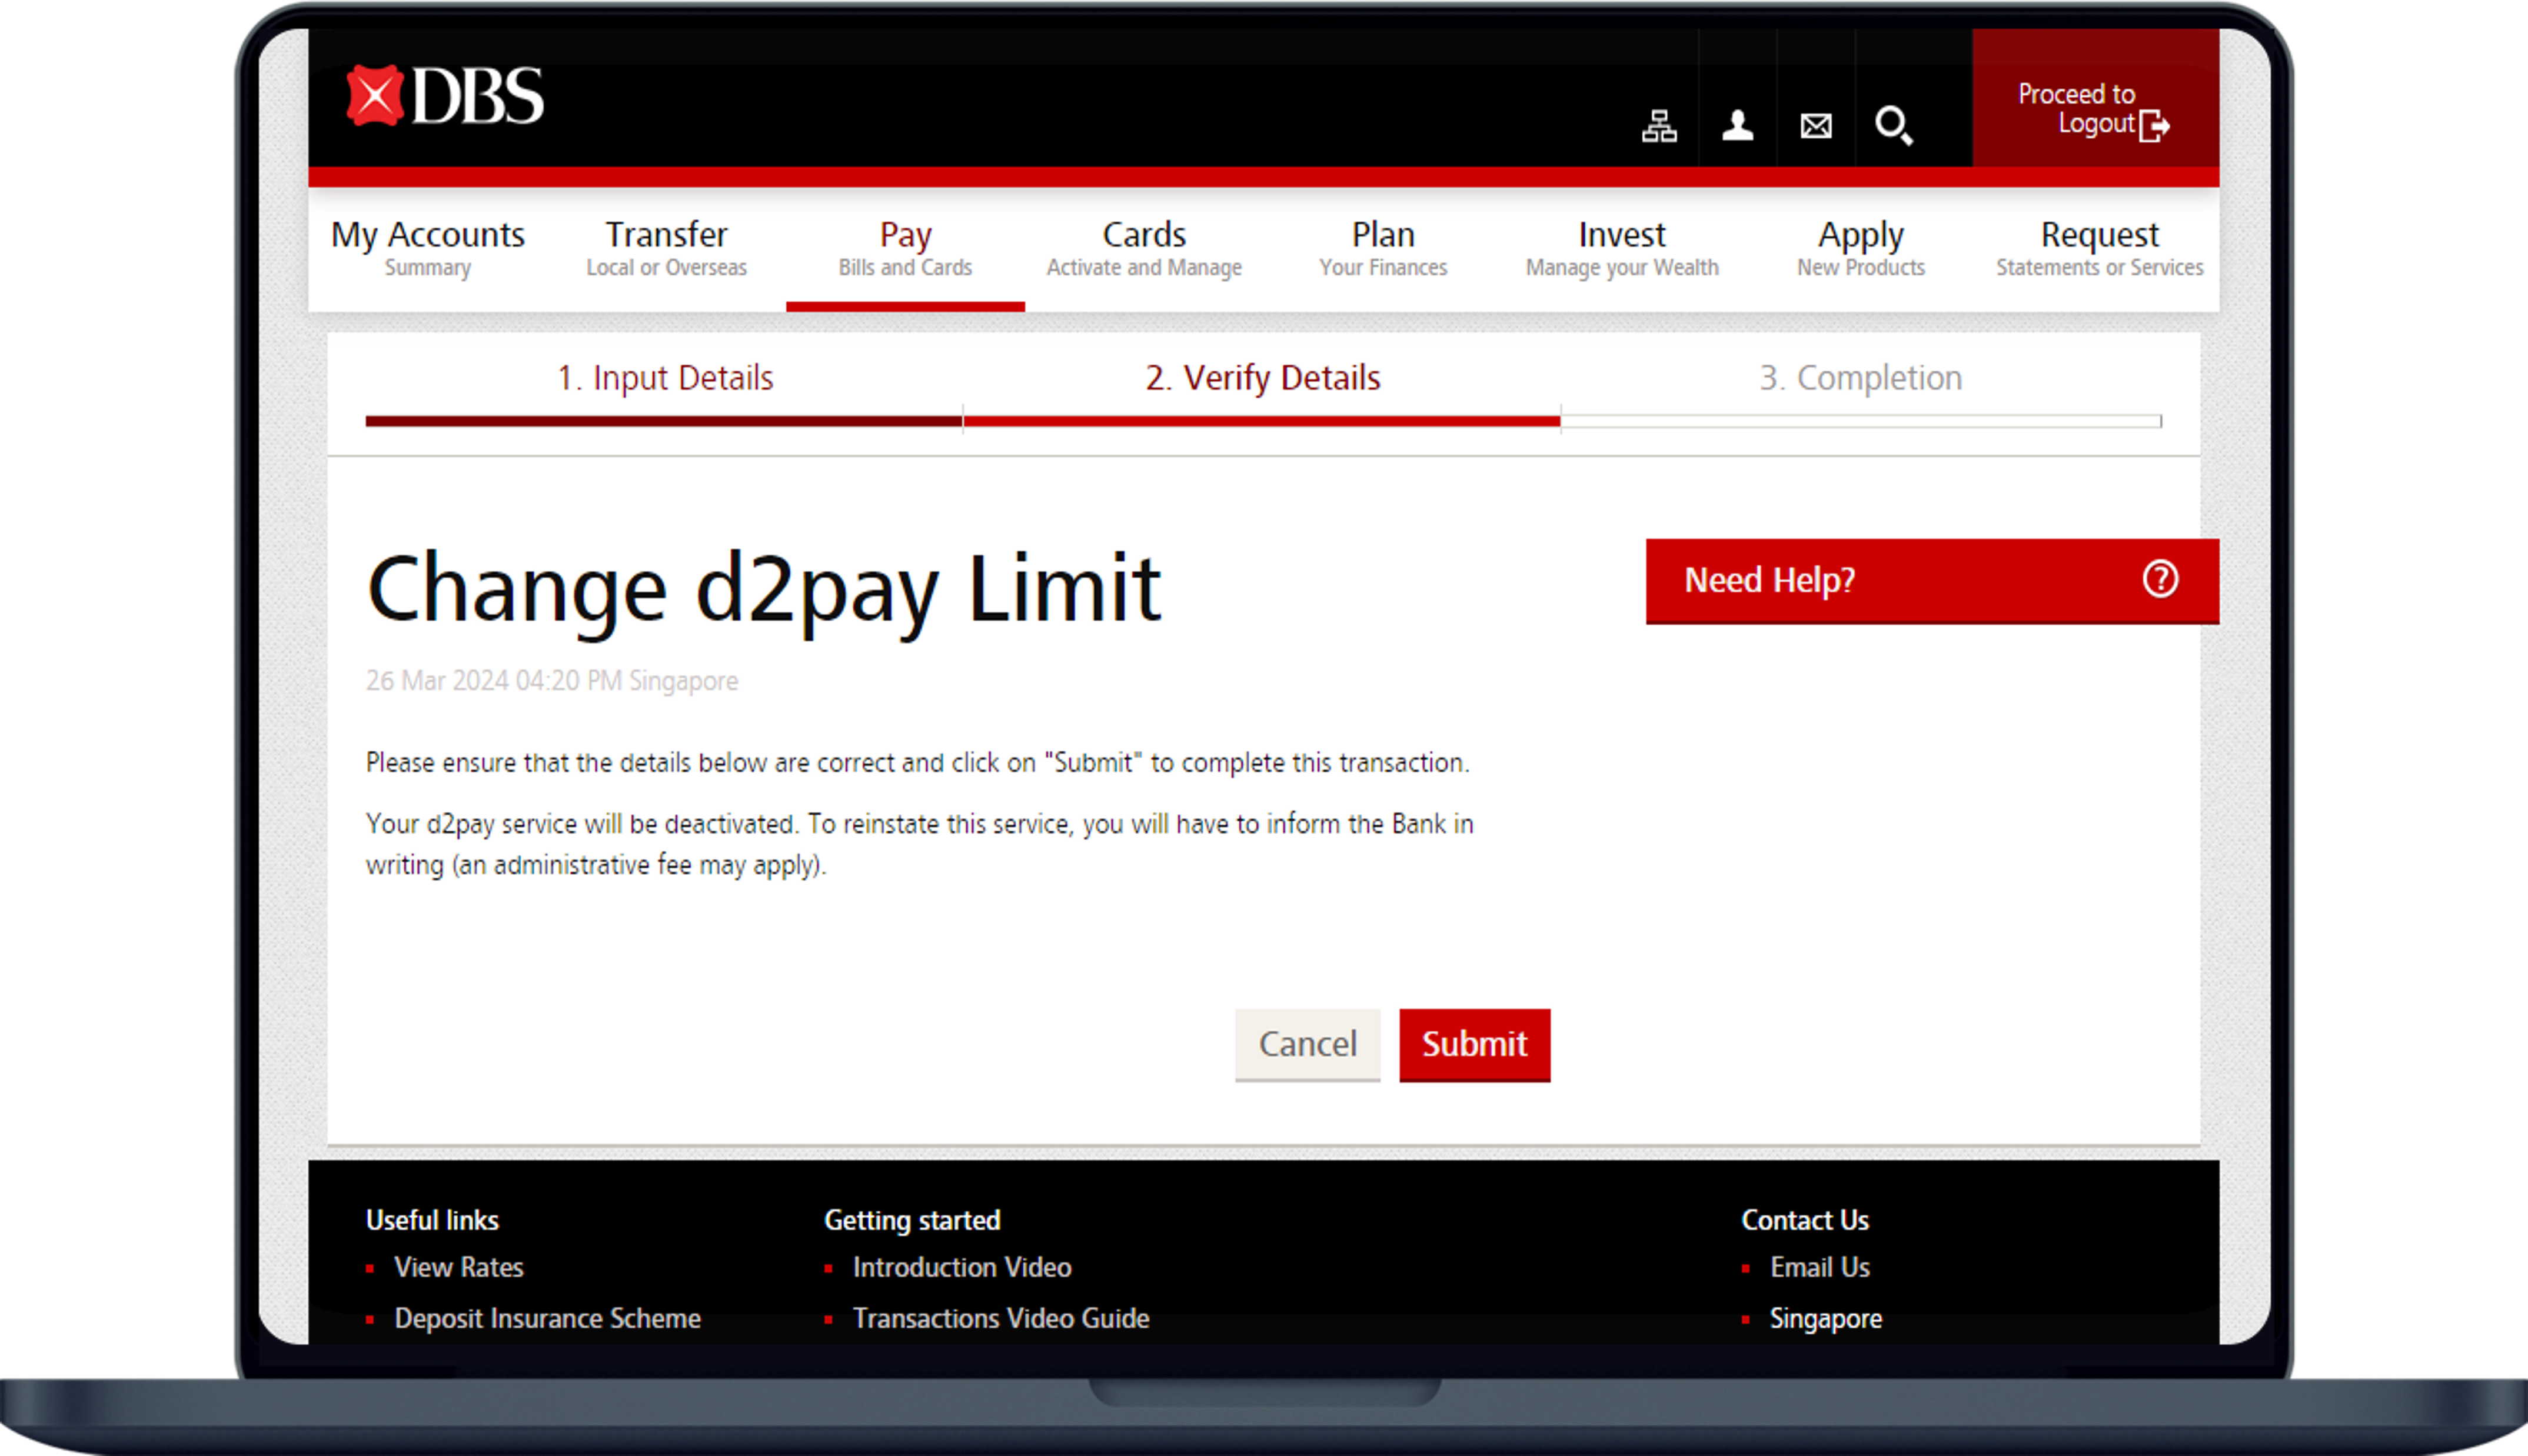
Task: Select the 2. Verify Details step
Action: tap(1263, 378)
